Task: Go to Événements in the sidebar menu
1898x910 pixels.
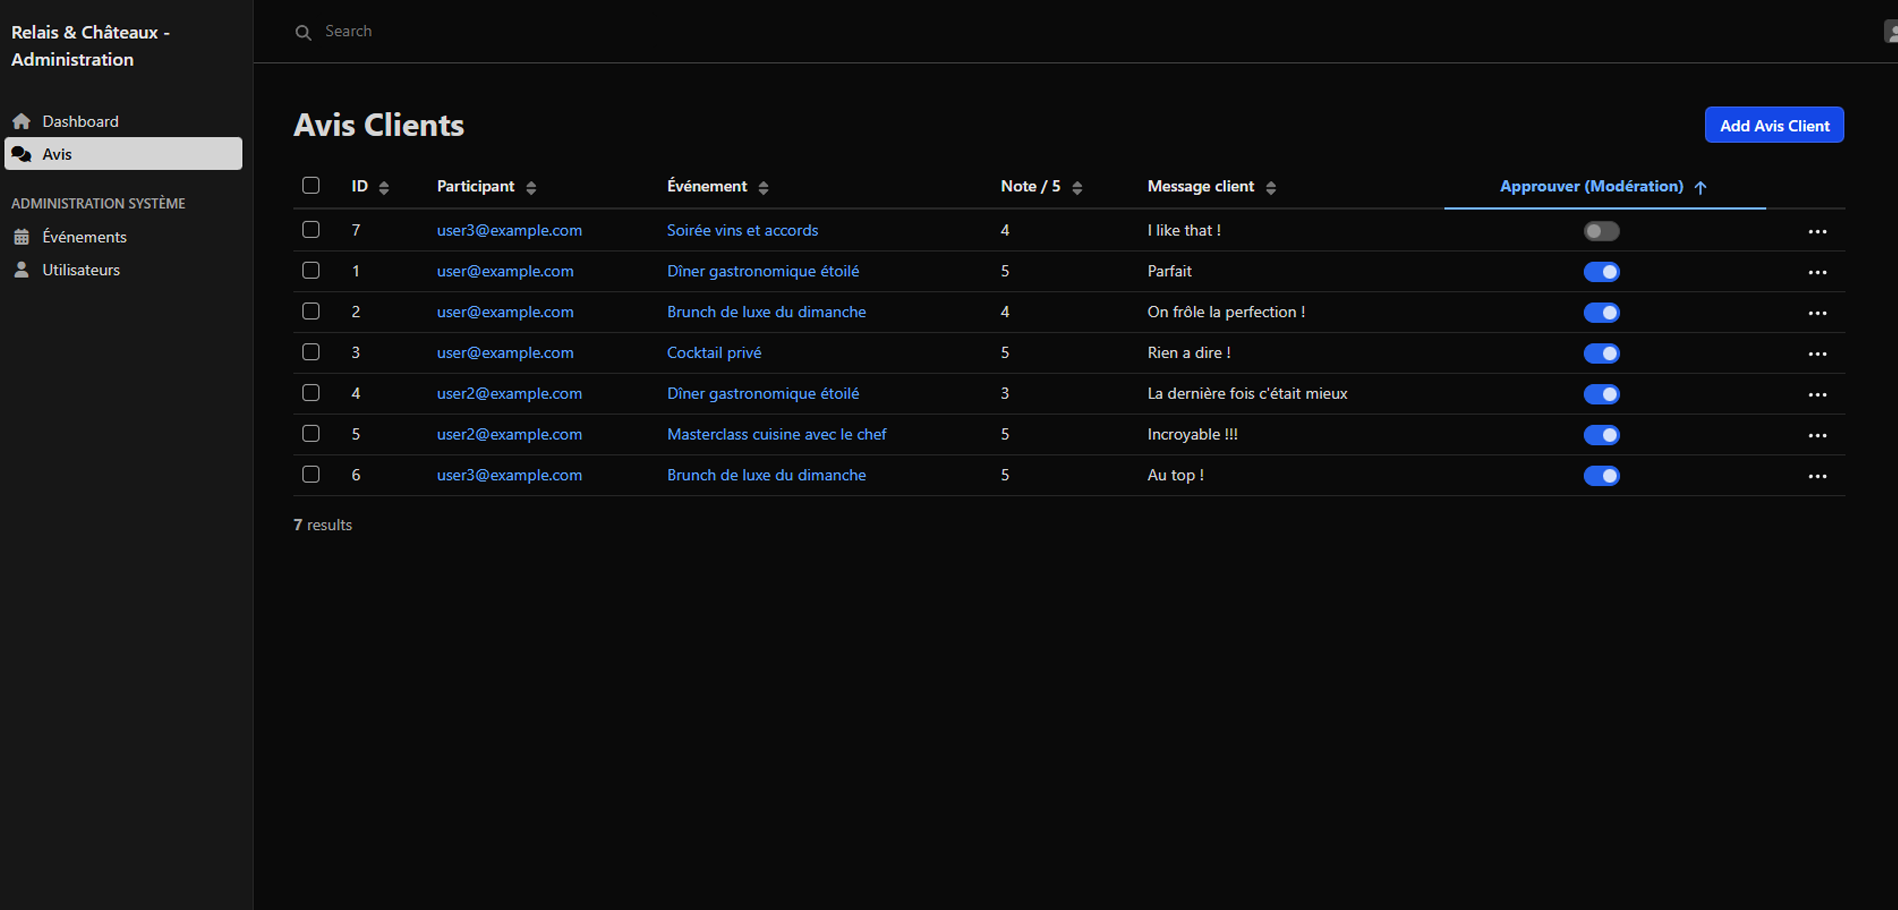Action: 84,237
